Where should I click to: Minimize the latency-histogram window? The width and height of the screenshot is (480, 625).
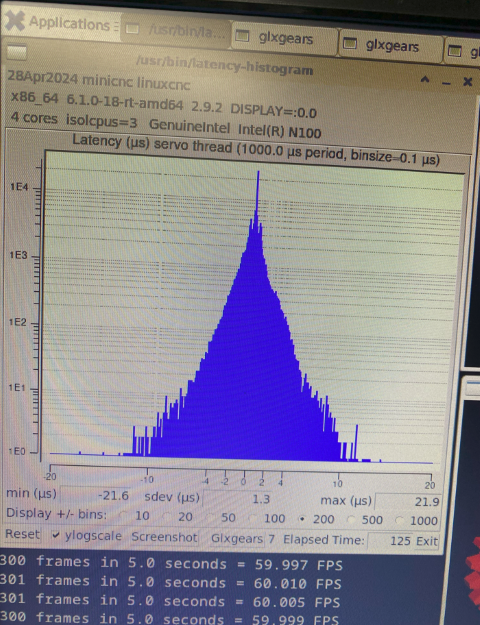[x=446, y=83]
